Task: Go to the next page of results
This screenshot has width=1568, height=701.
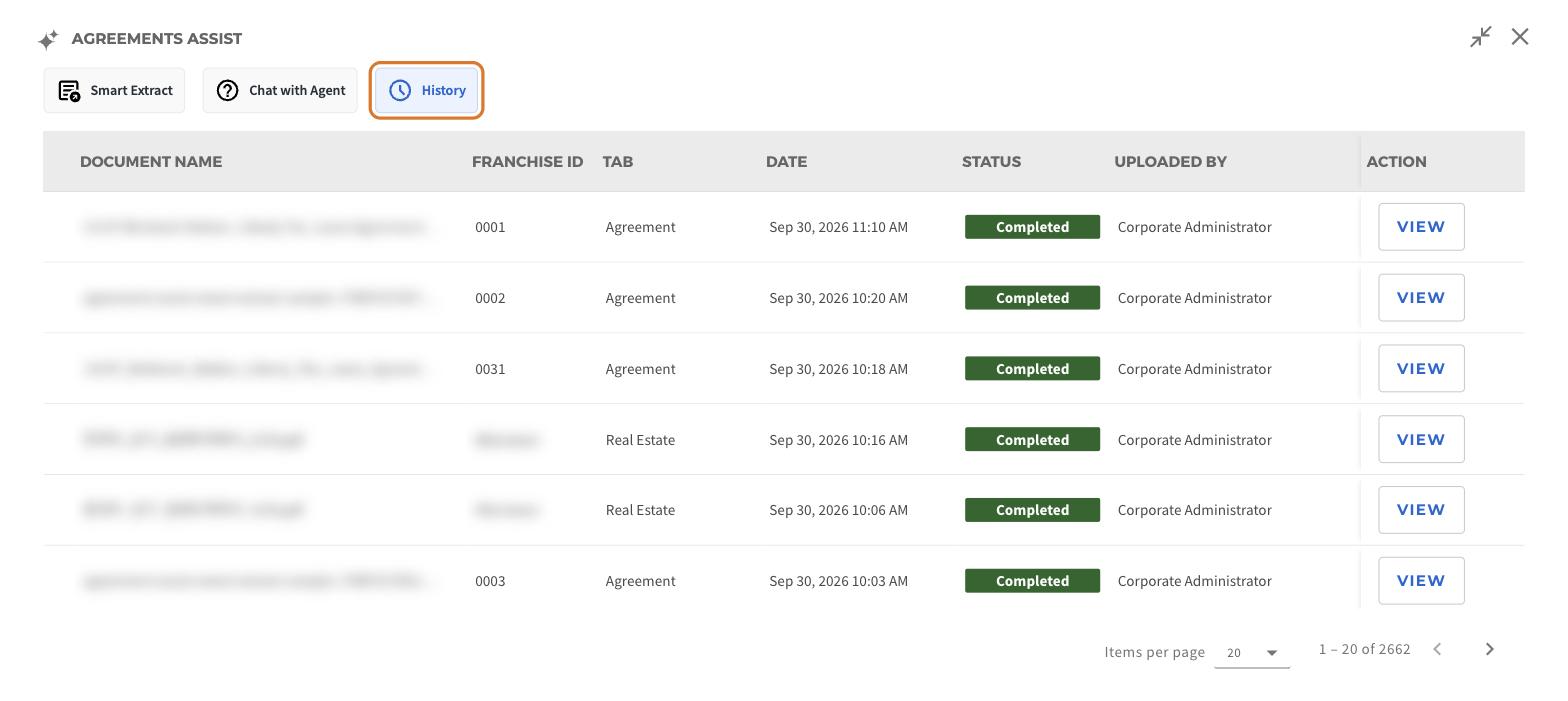Action: [x=1490, y=649]
